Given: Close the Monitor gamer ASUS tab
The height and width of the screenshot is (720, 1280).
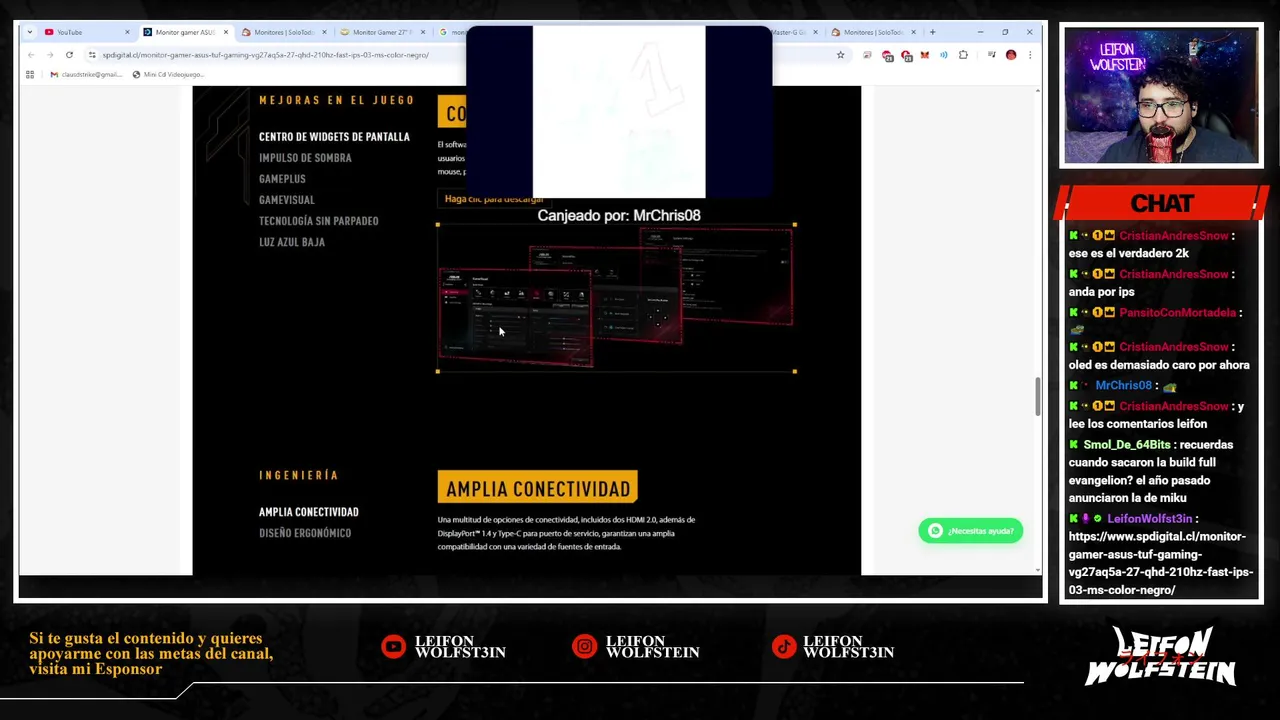Looking at the screenshot, I should click(x=225, y=32).
